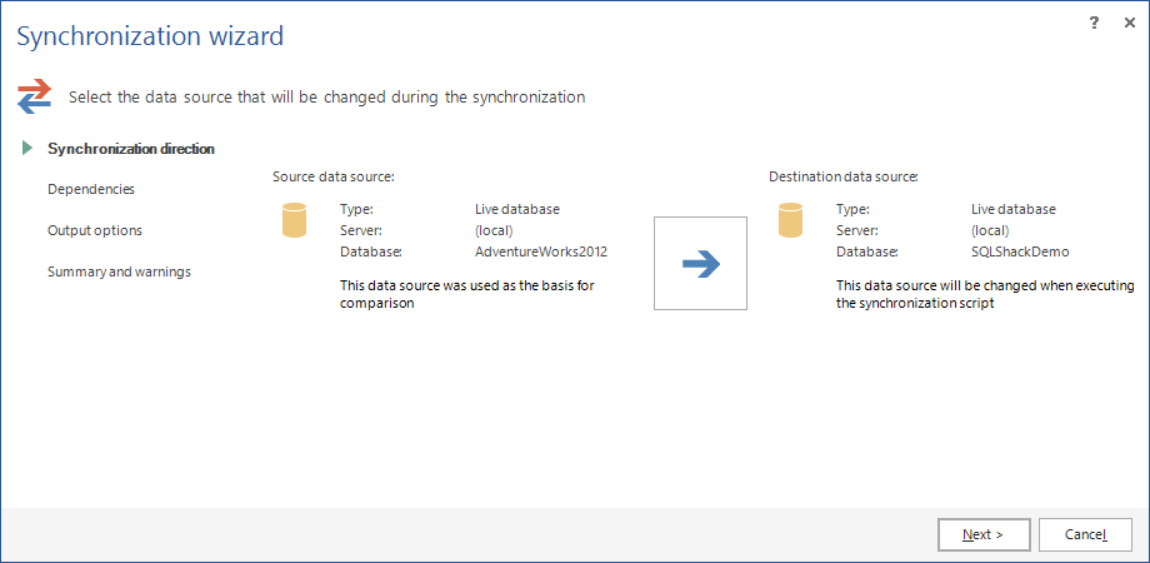Click the source server (local) value
Screen dimensions: 1150x563
point(494,230)
